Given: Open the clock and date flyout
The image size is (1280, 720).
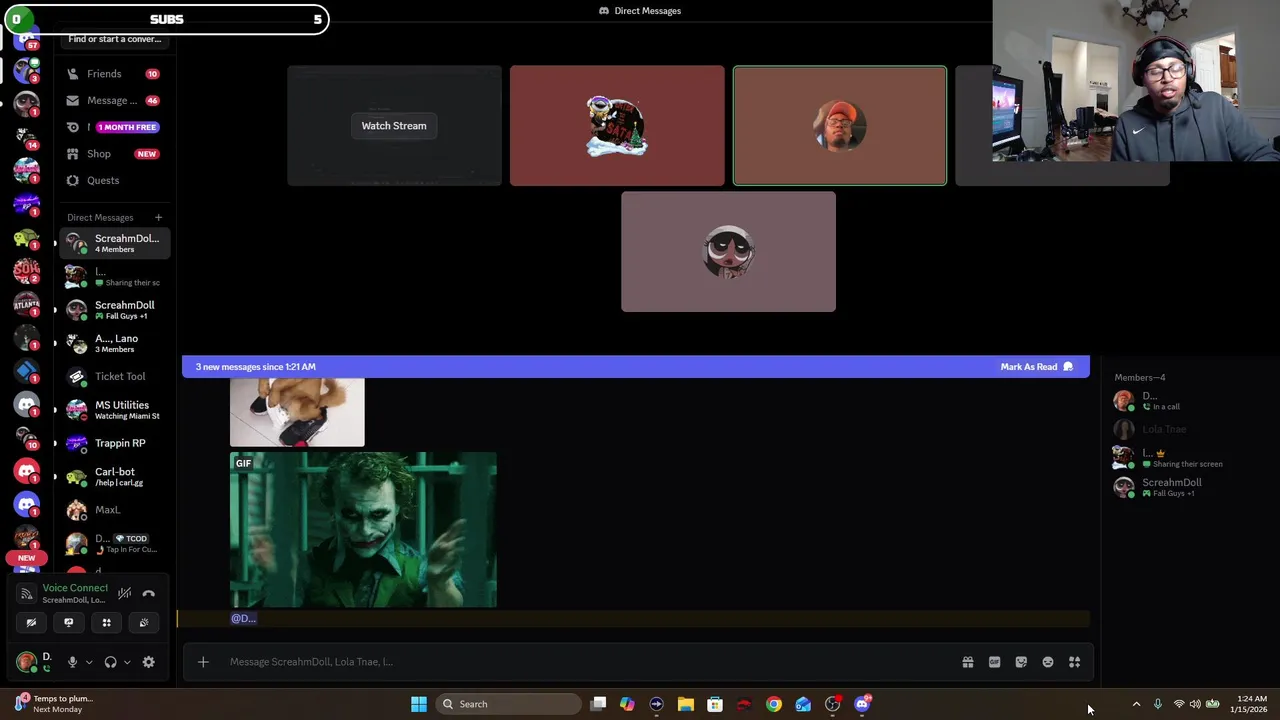Looking at the screenshot, I should [1248, 704].
